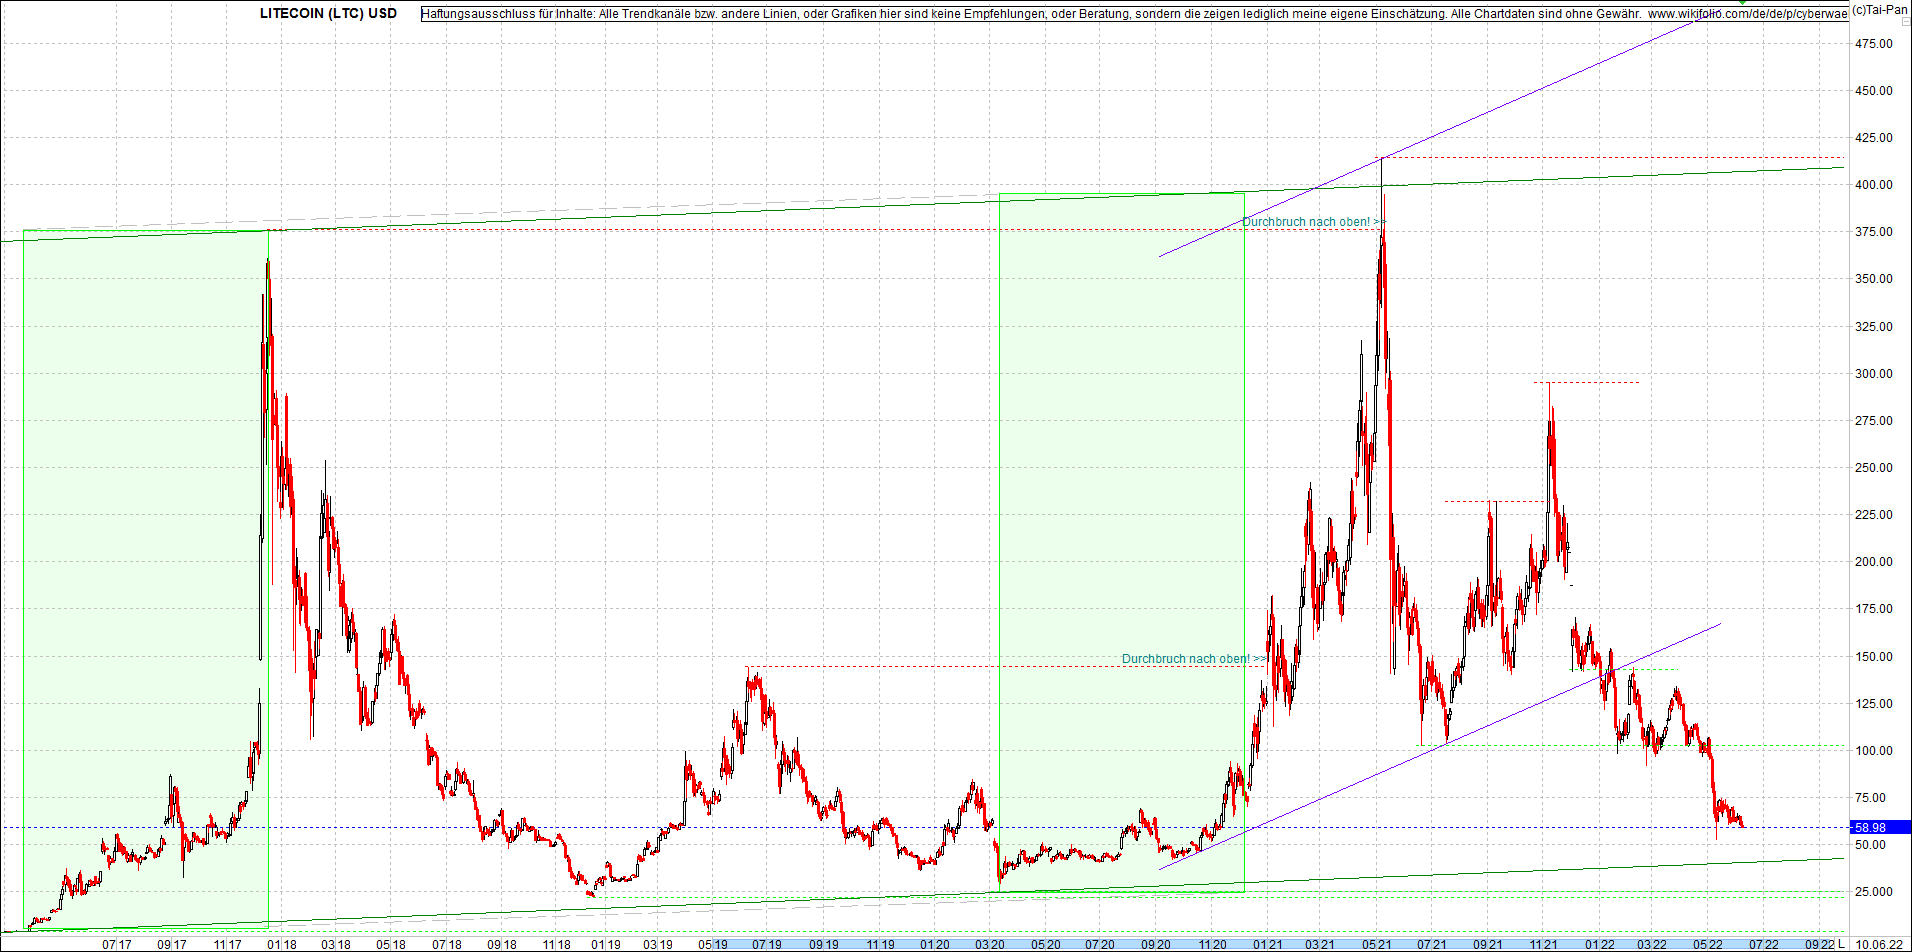
Task: Click the 11.17 time axis label
Action: click(x=228, y=945)
